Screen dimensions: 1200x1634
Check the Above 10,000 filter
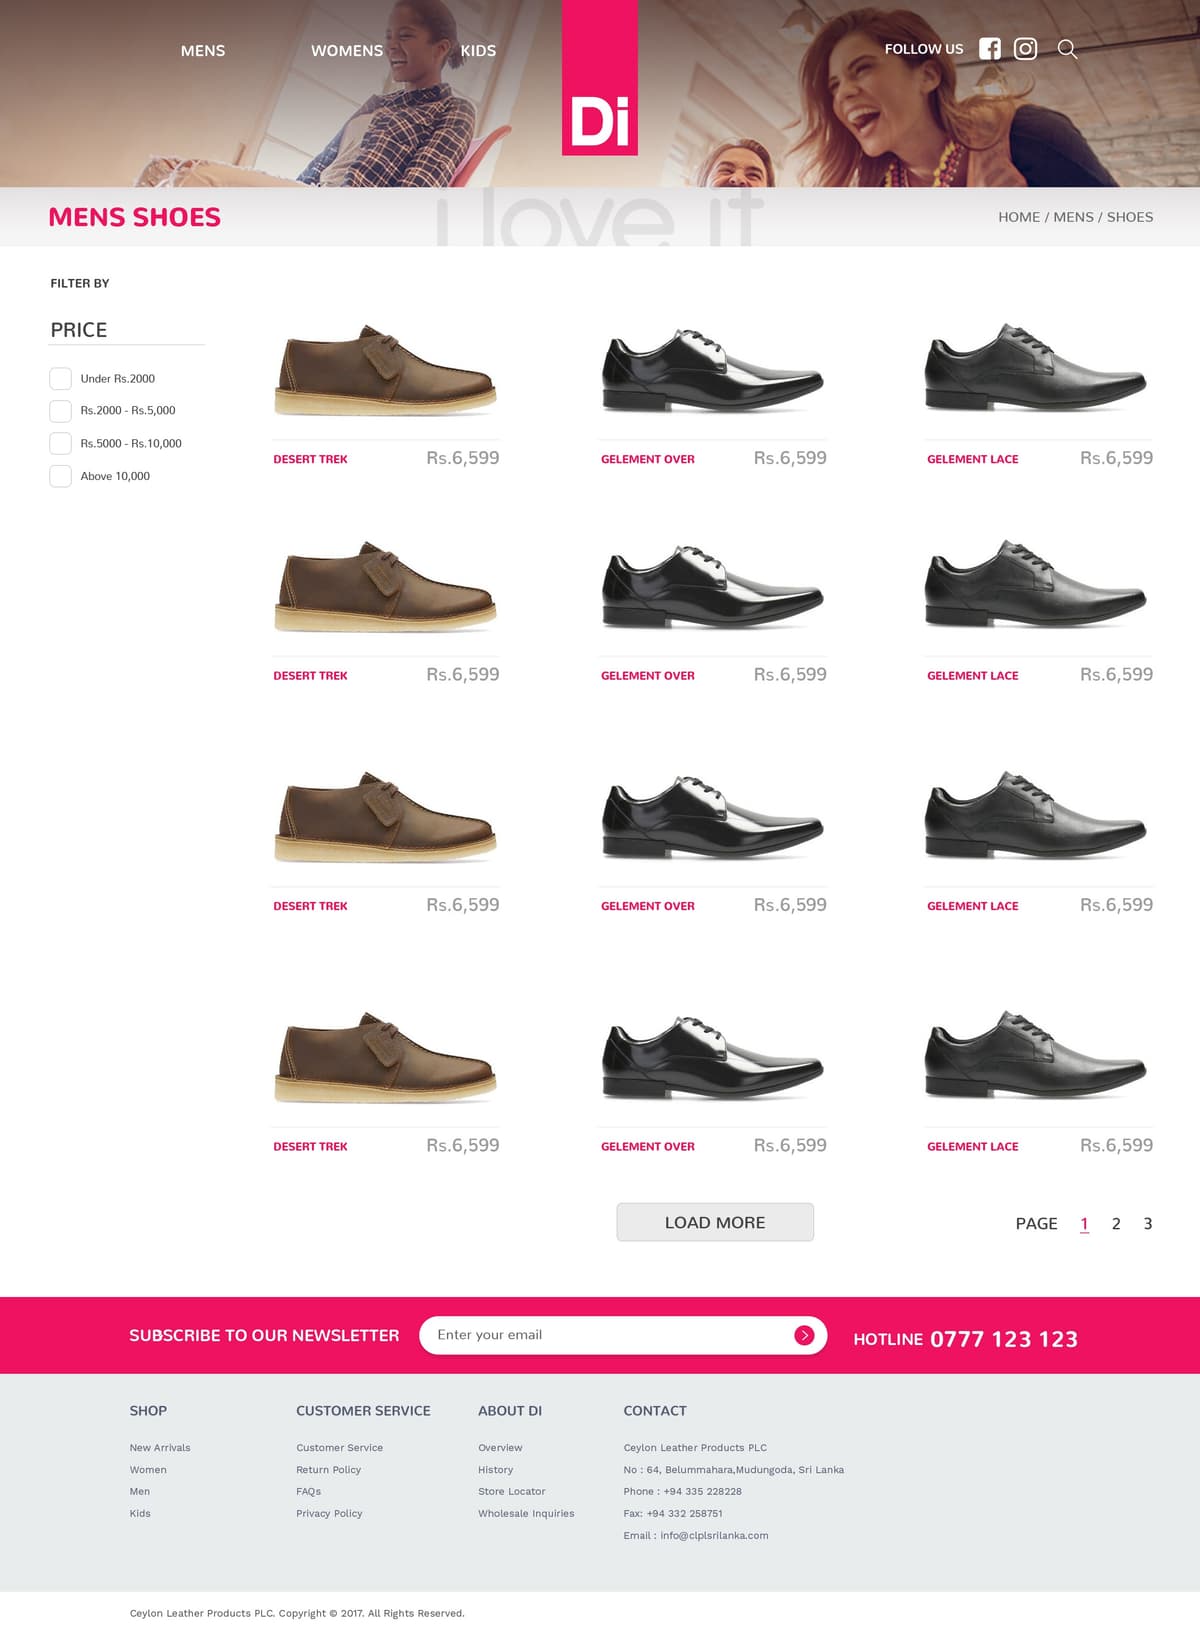[x=60, y=476]
